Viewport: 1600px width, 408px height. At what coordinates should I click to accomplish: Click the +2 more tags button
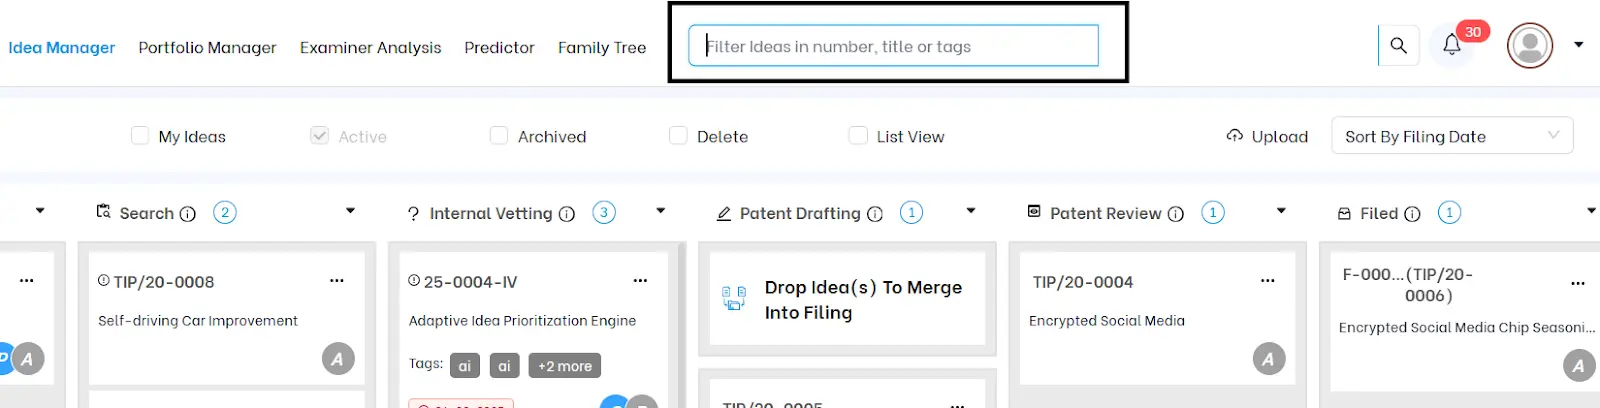565,366
